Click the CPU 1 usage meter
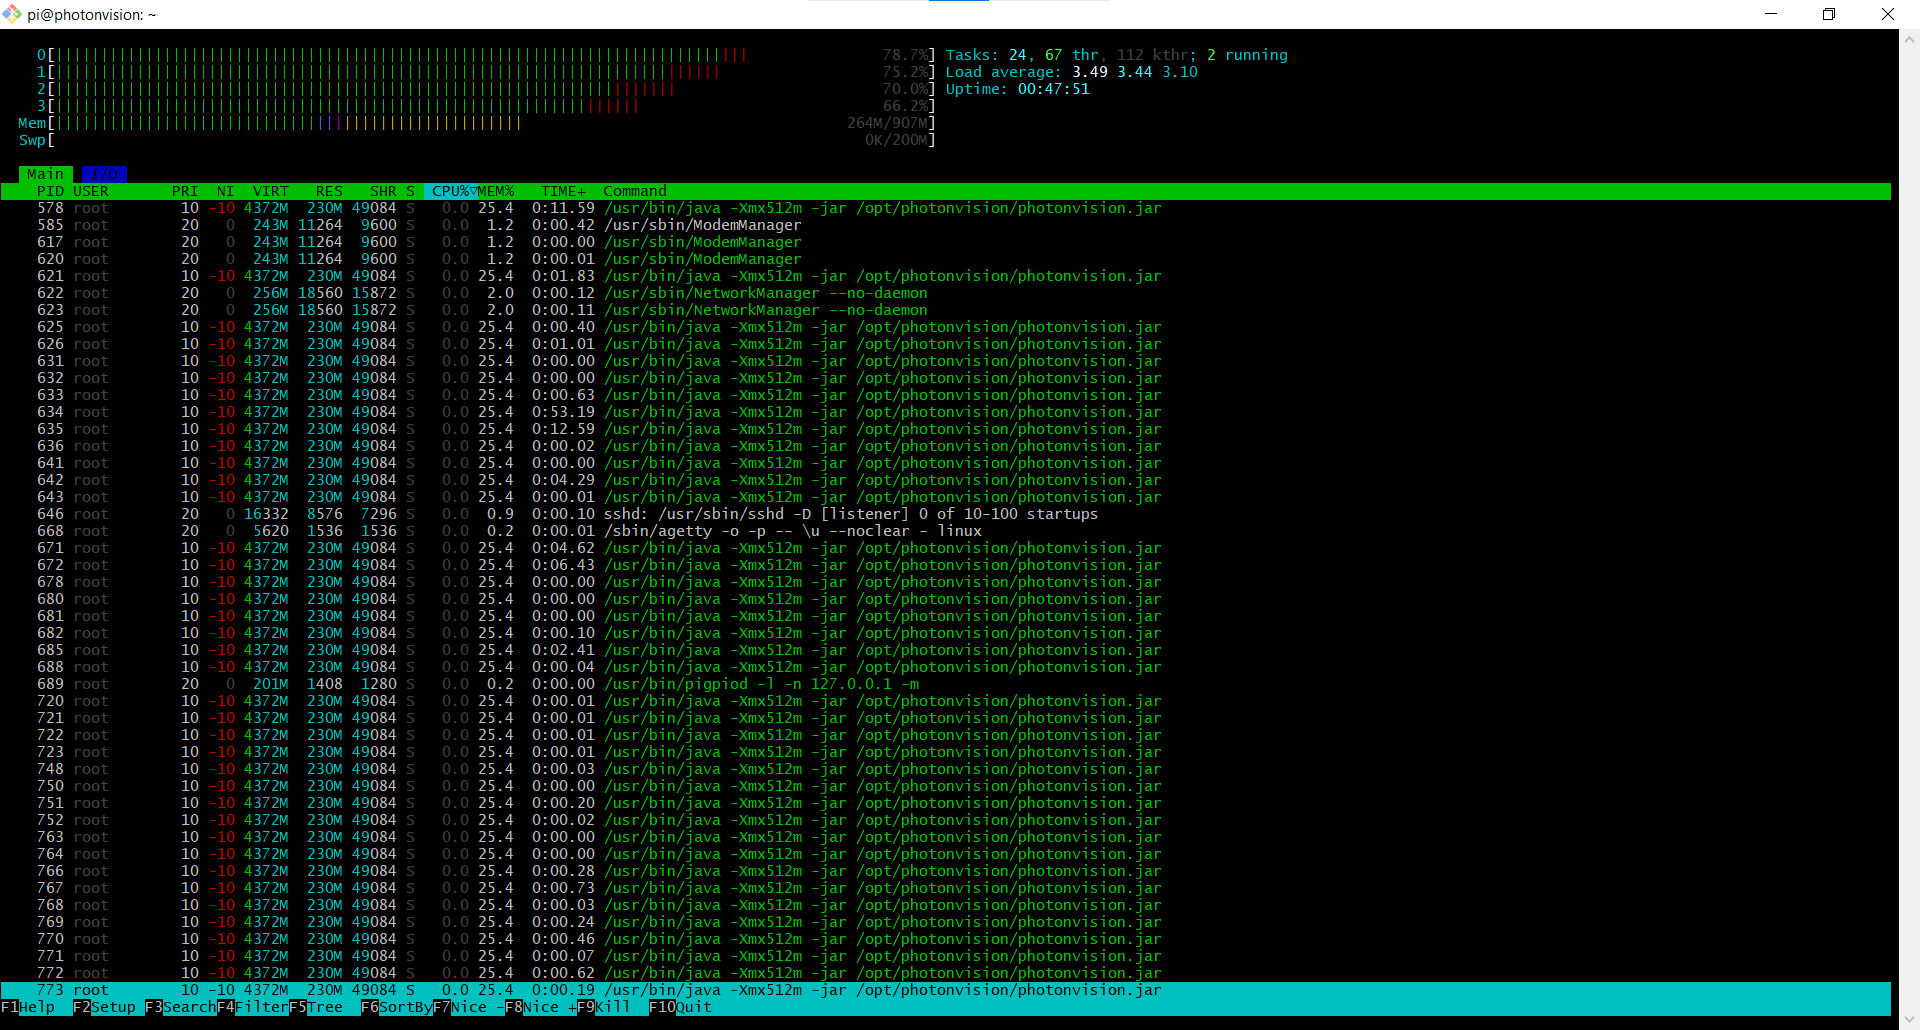 (x=486, y=72)
